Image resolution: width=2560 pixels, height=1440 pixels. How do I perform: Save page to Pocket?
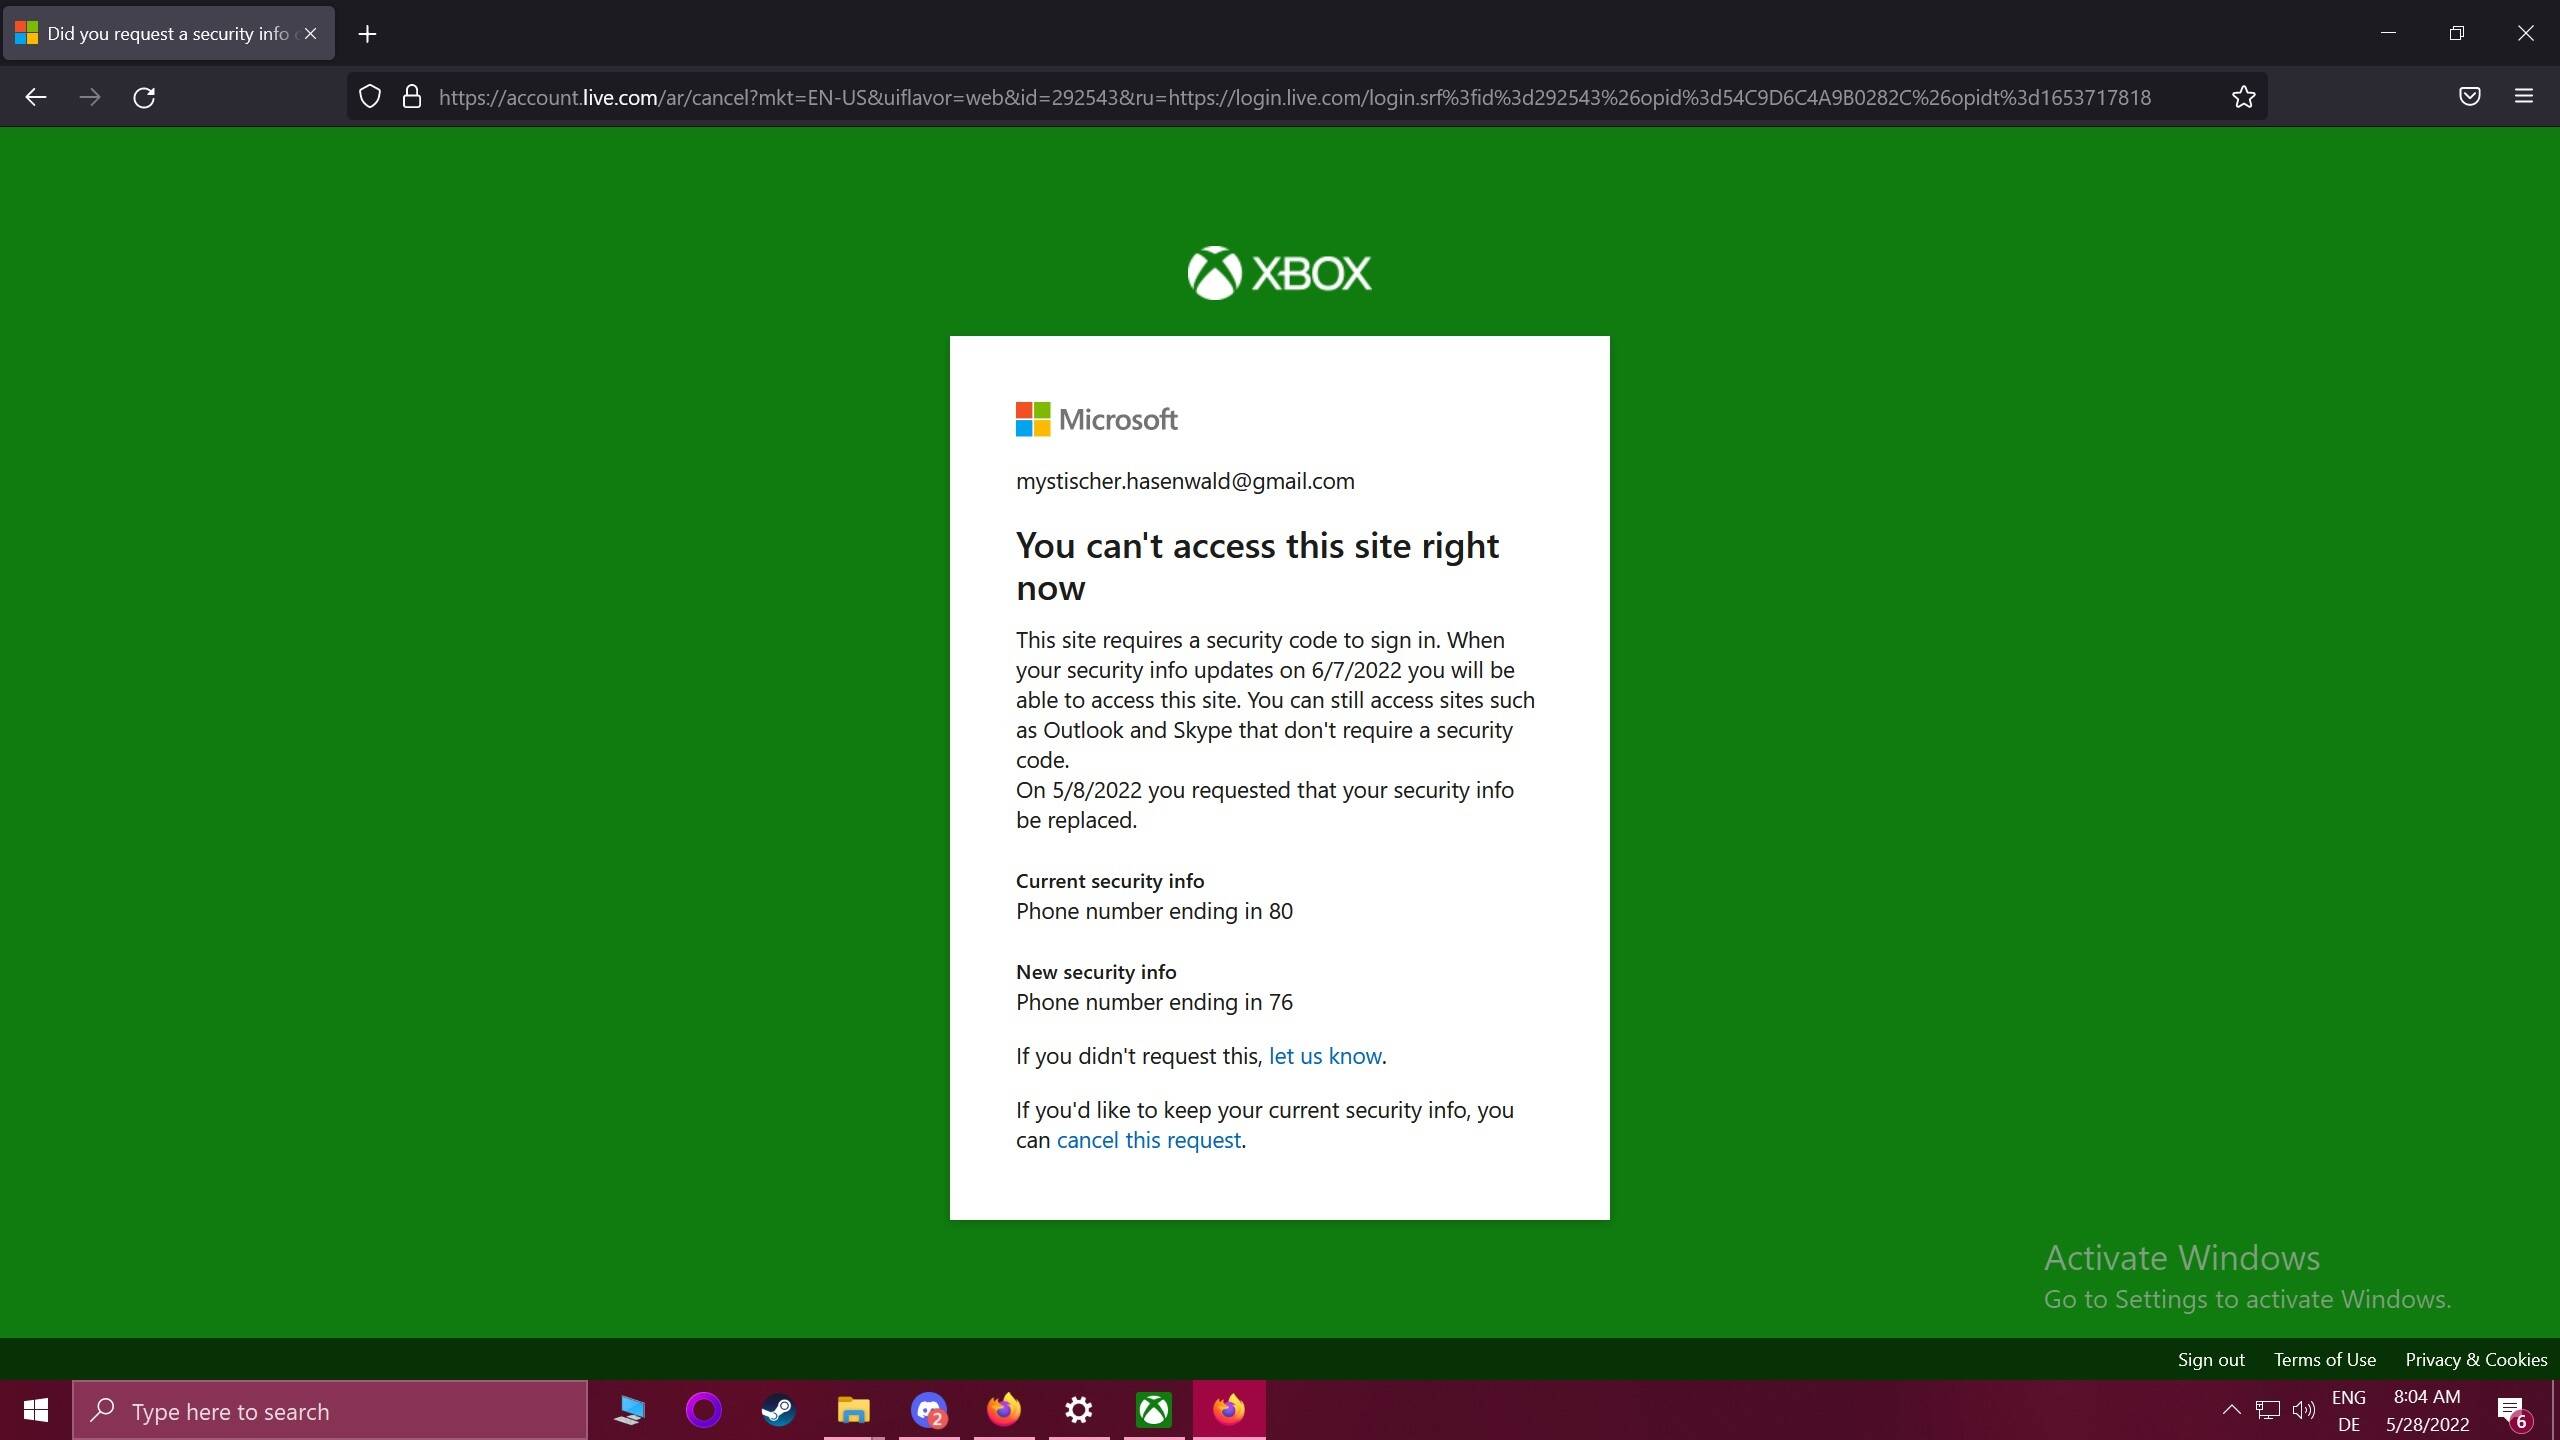click(x=2469, y=97)
